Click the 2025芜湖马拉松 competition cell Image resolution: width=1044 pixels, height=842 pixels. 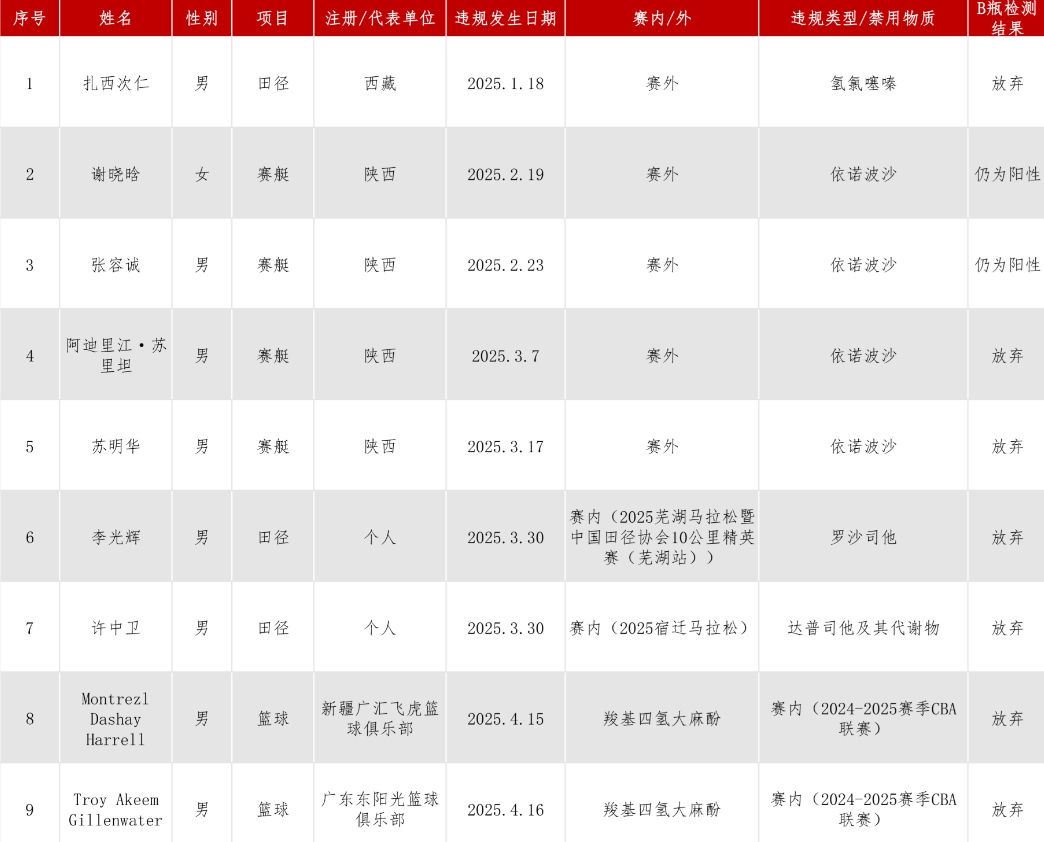point(662,537)
